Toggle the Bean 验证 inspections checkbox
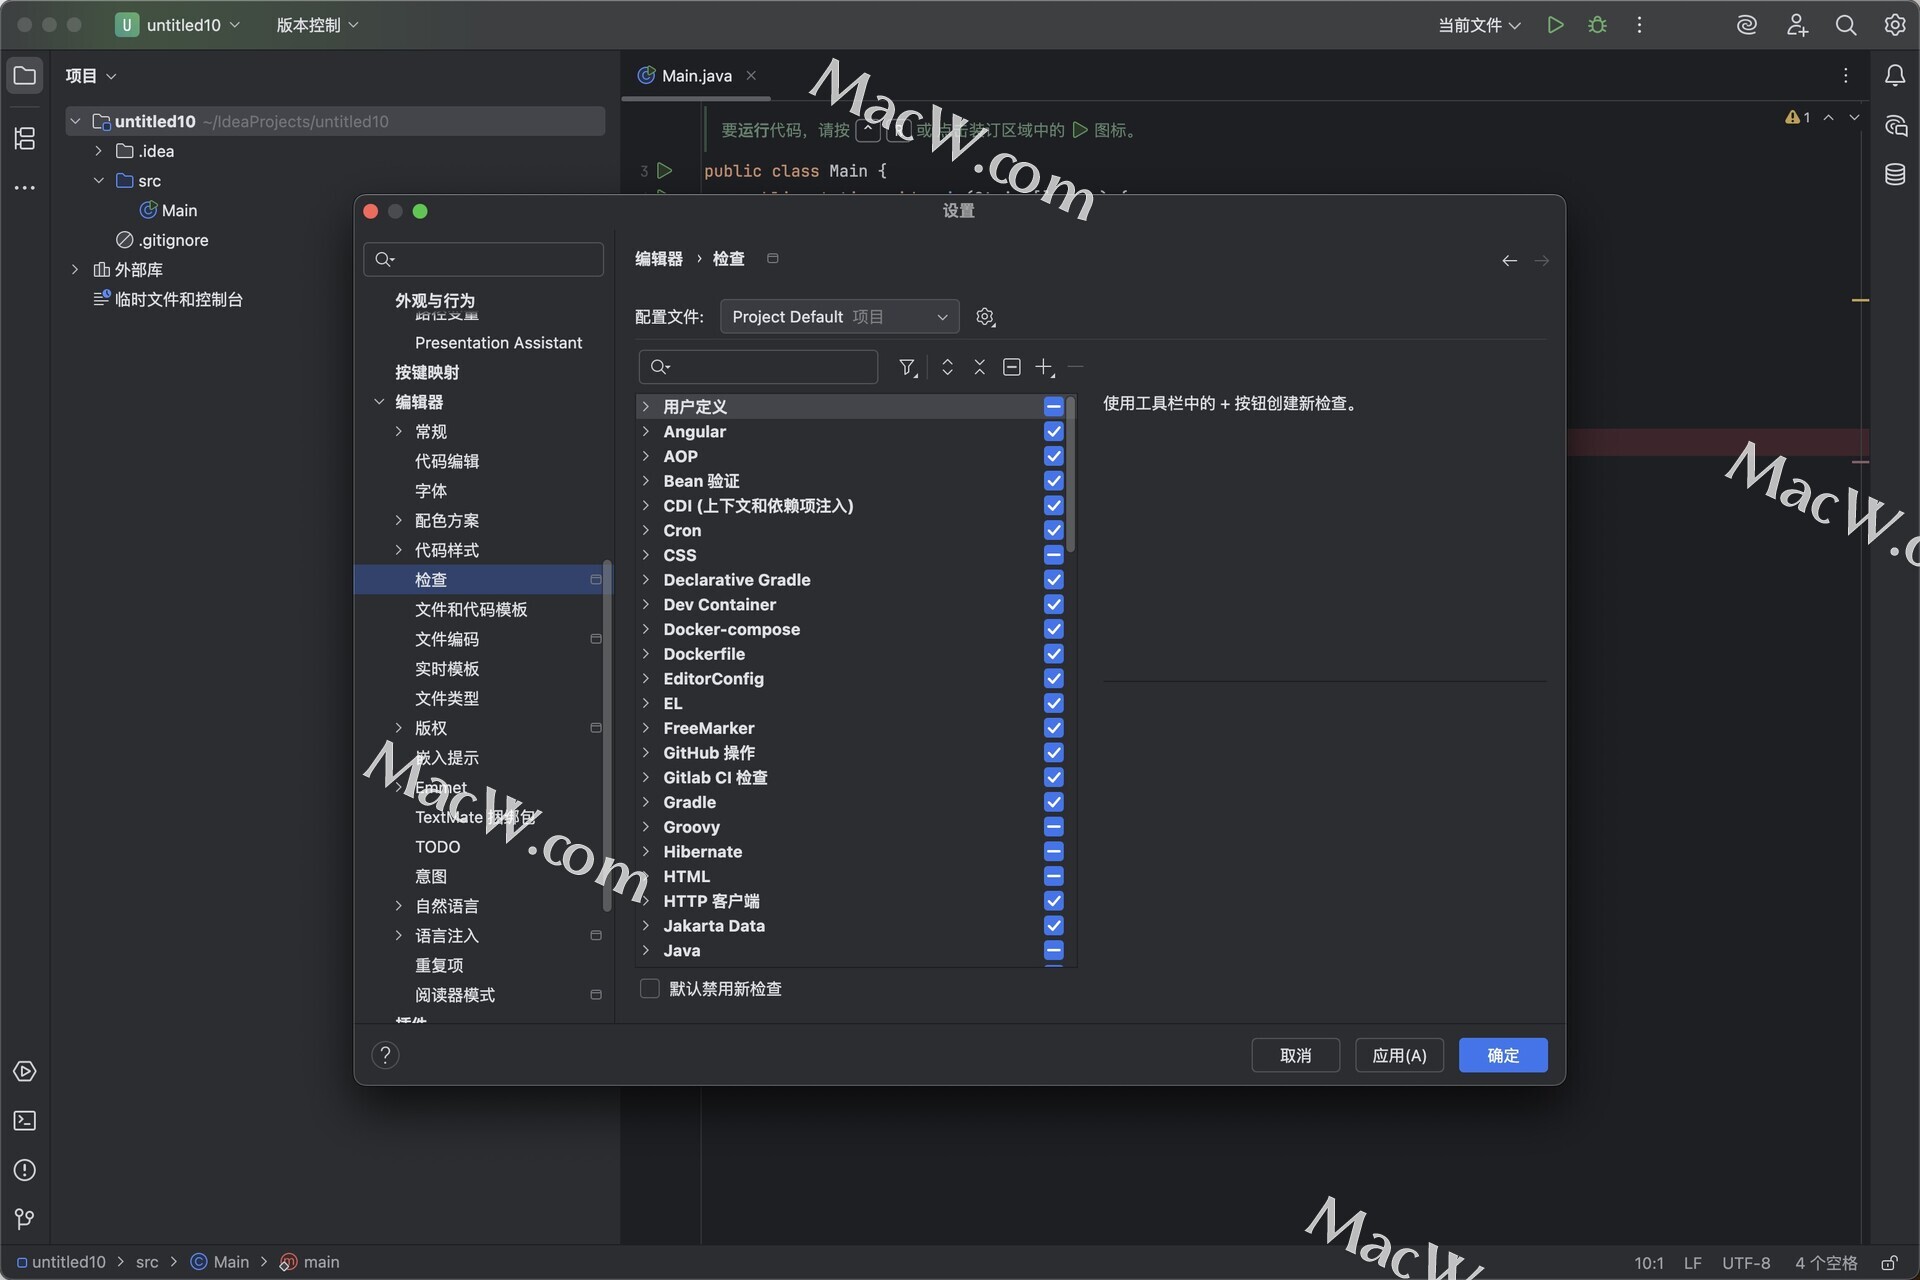 (x=1054, y=481)
